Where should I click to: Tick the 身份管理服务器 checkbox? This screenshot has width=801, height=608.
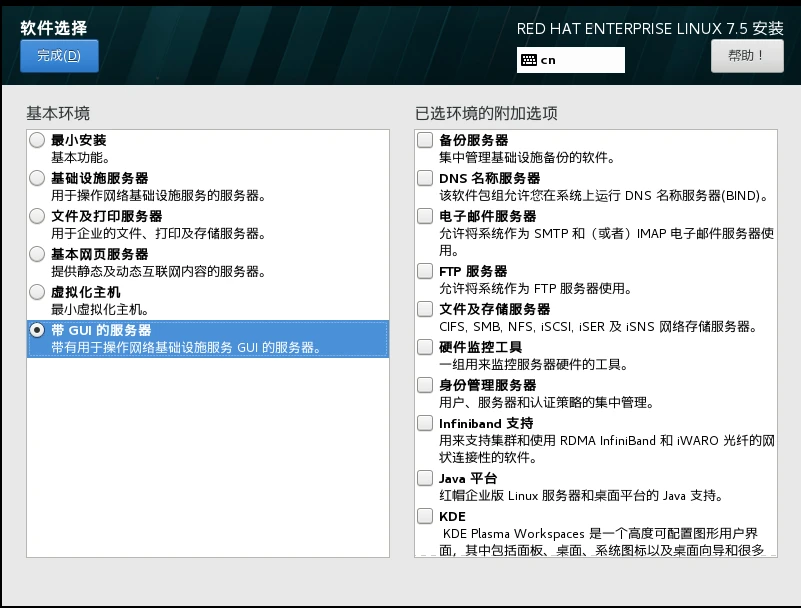[x=425, y=385]
